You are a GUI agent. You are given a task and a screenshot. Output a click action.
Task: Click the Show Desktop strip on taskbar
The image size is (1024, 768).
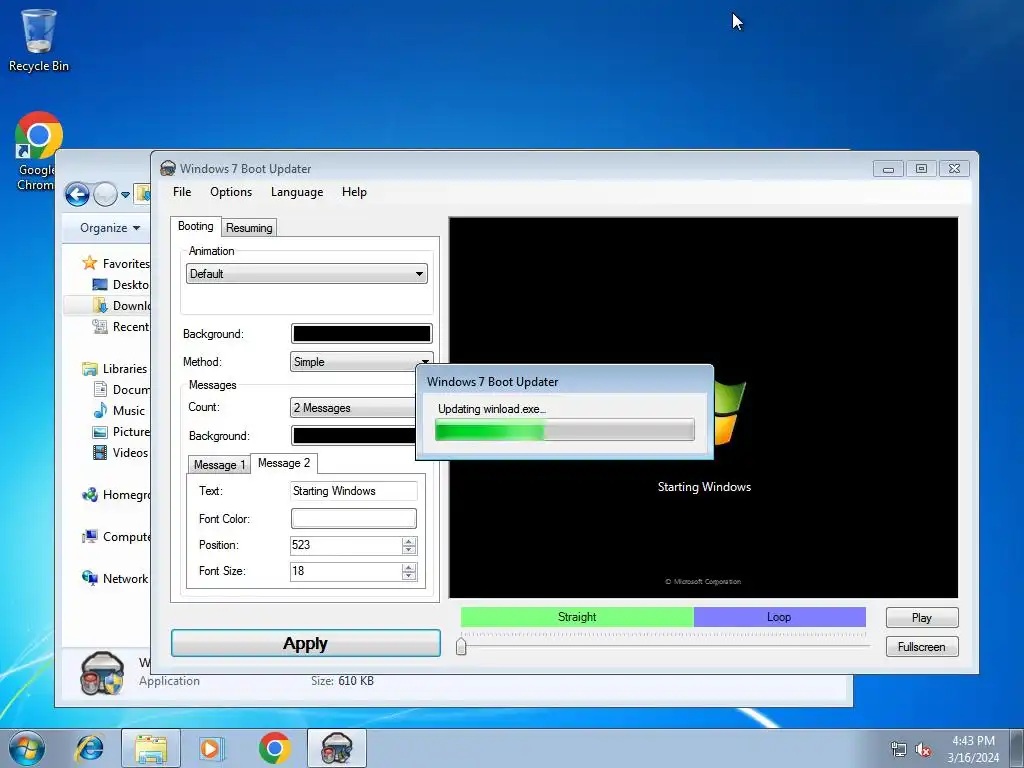point(1017,748)
